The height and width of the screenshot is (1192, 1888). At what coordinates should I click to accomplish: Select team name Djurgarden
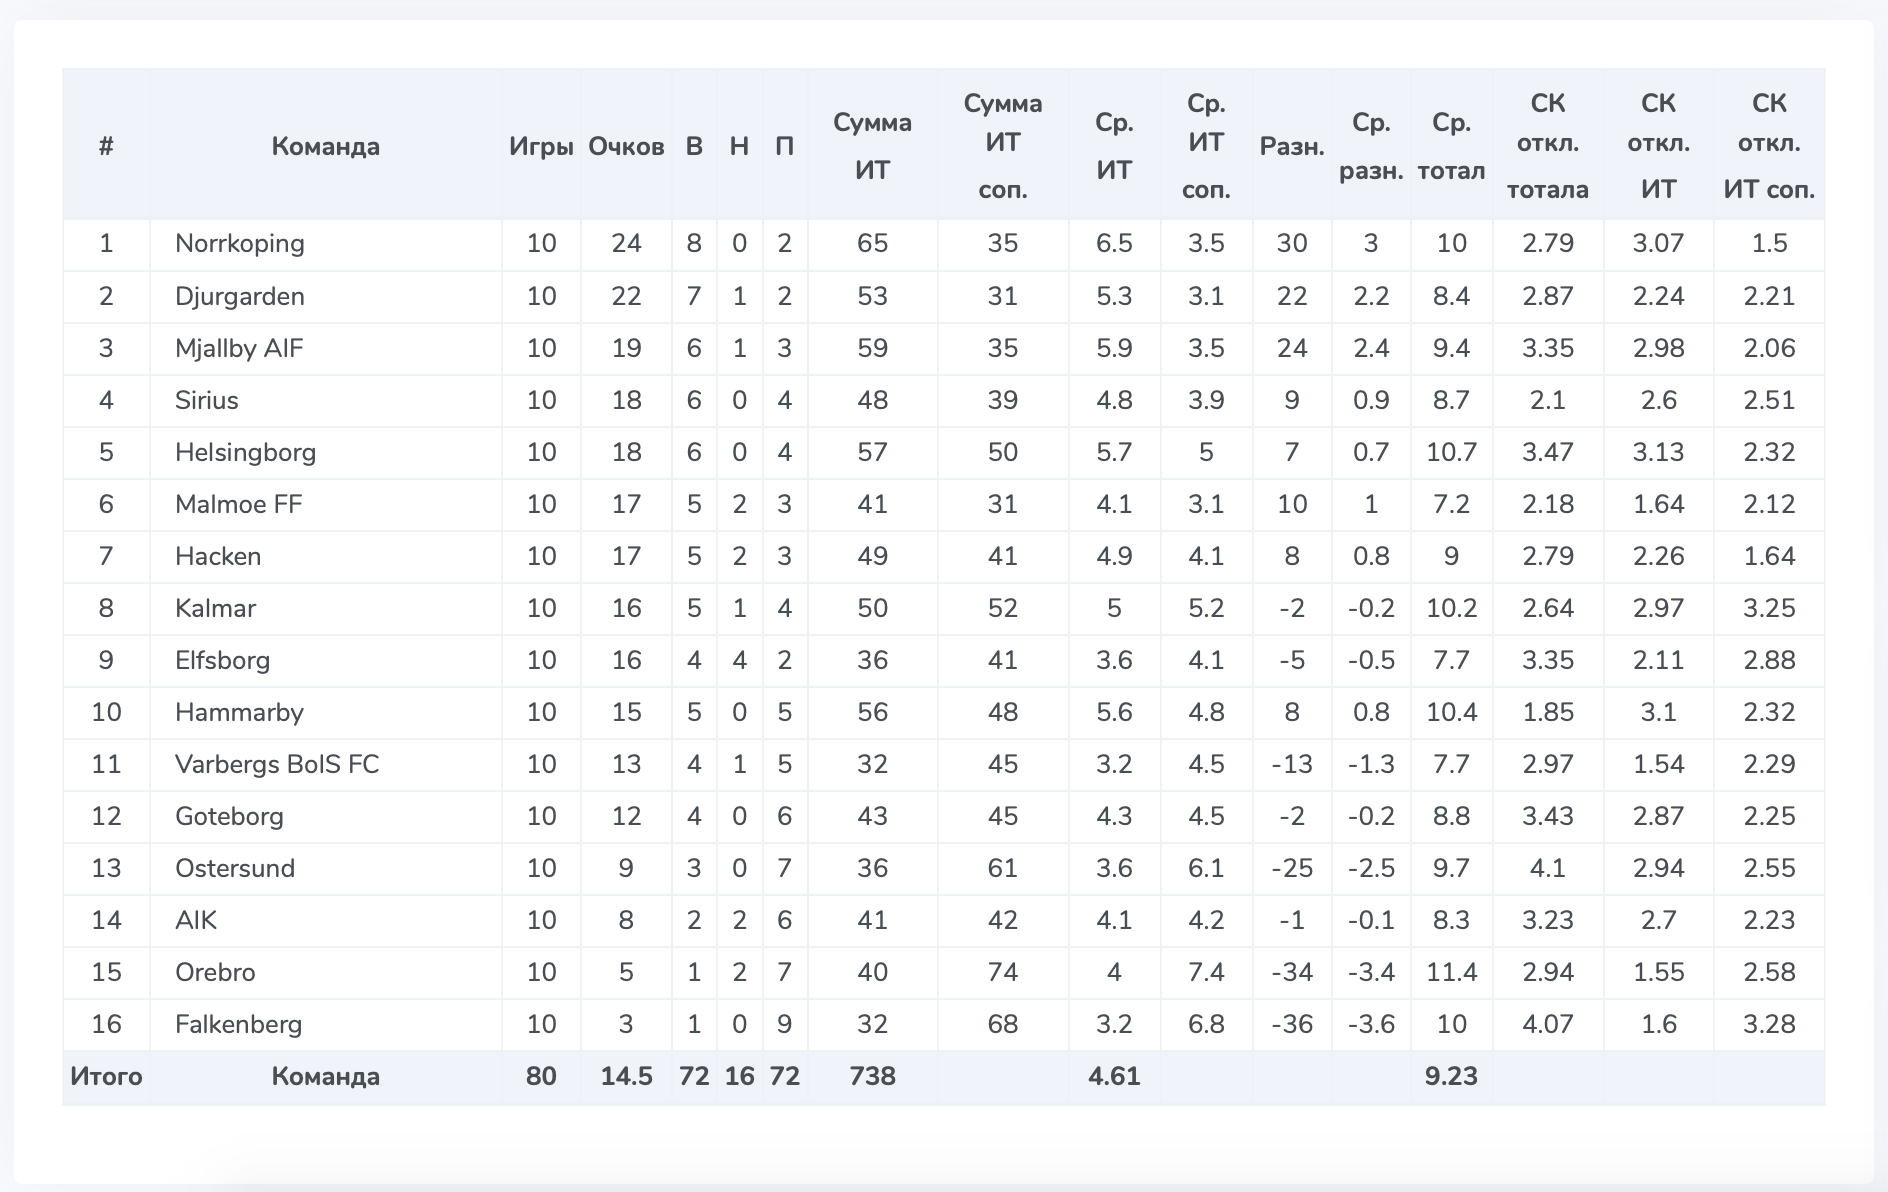point(240,296)
